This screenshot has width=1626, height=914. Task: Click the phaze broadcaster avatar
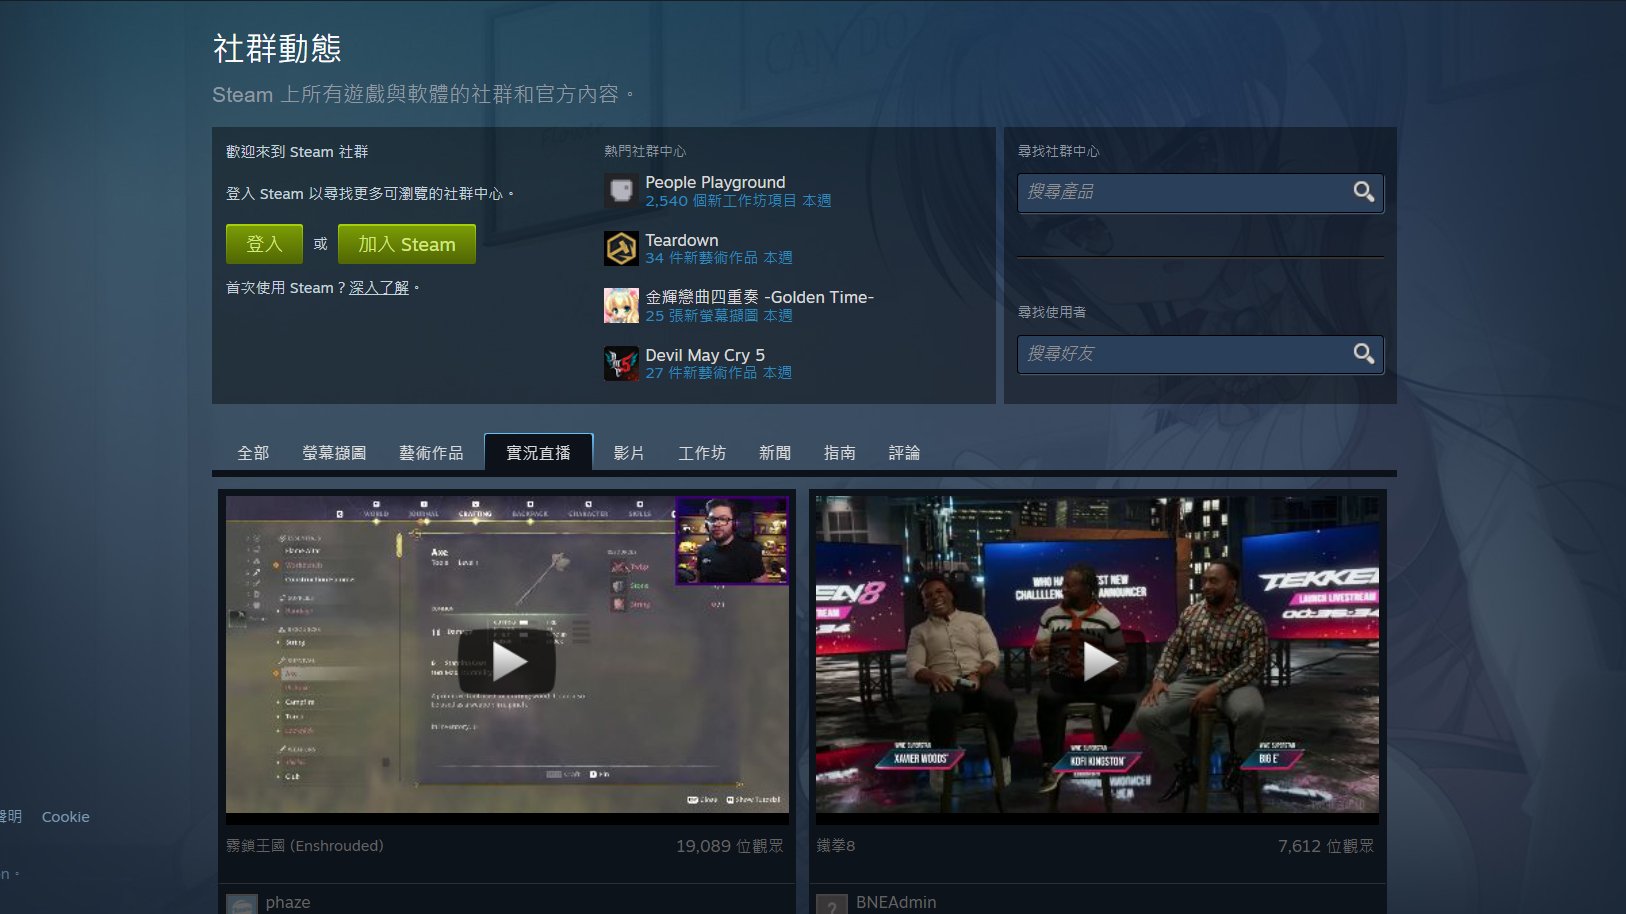242,904
